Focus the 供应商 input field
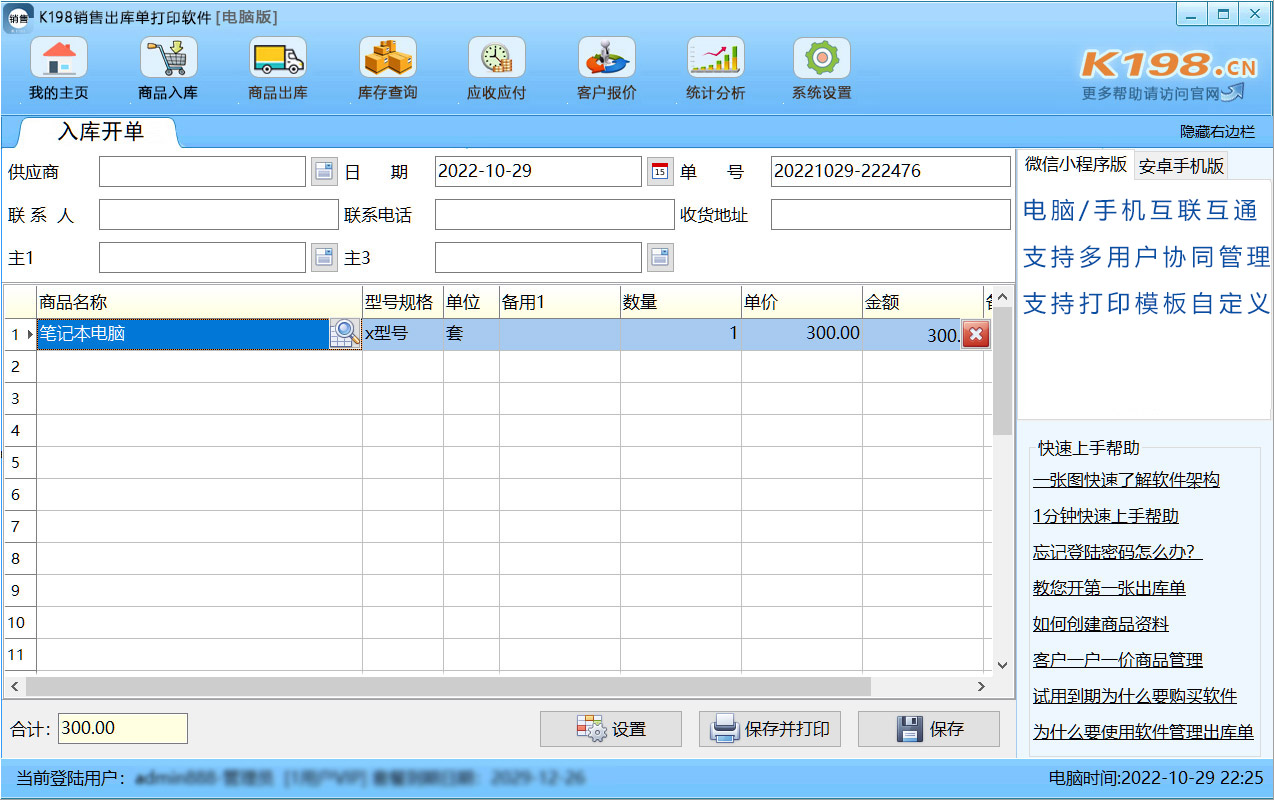This screenshot has height=800, width=1274. 202,172
